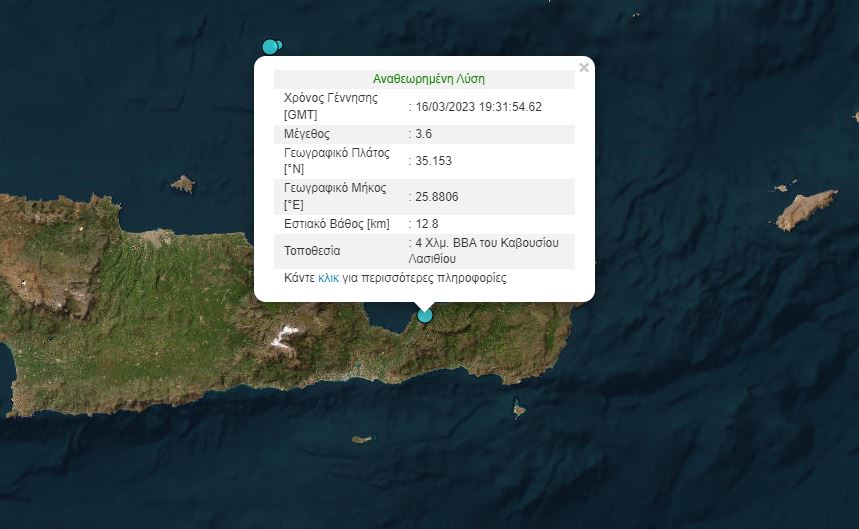Close the earthquake info popup
This screenshot has width=859, height=529.
tap(584, 68)
